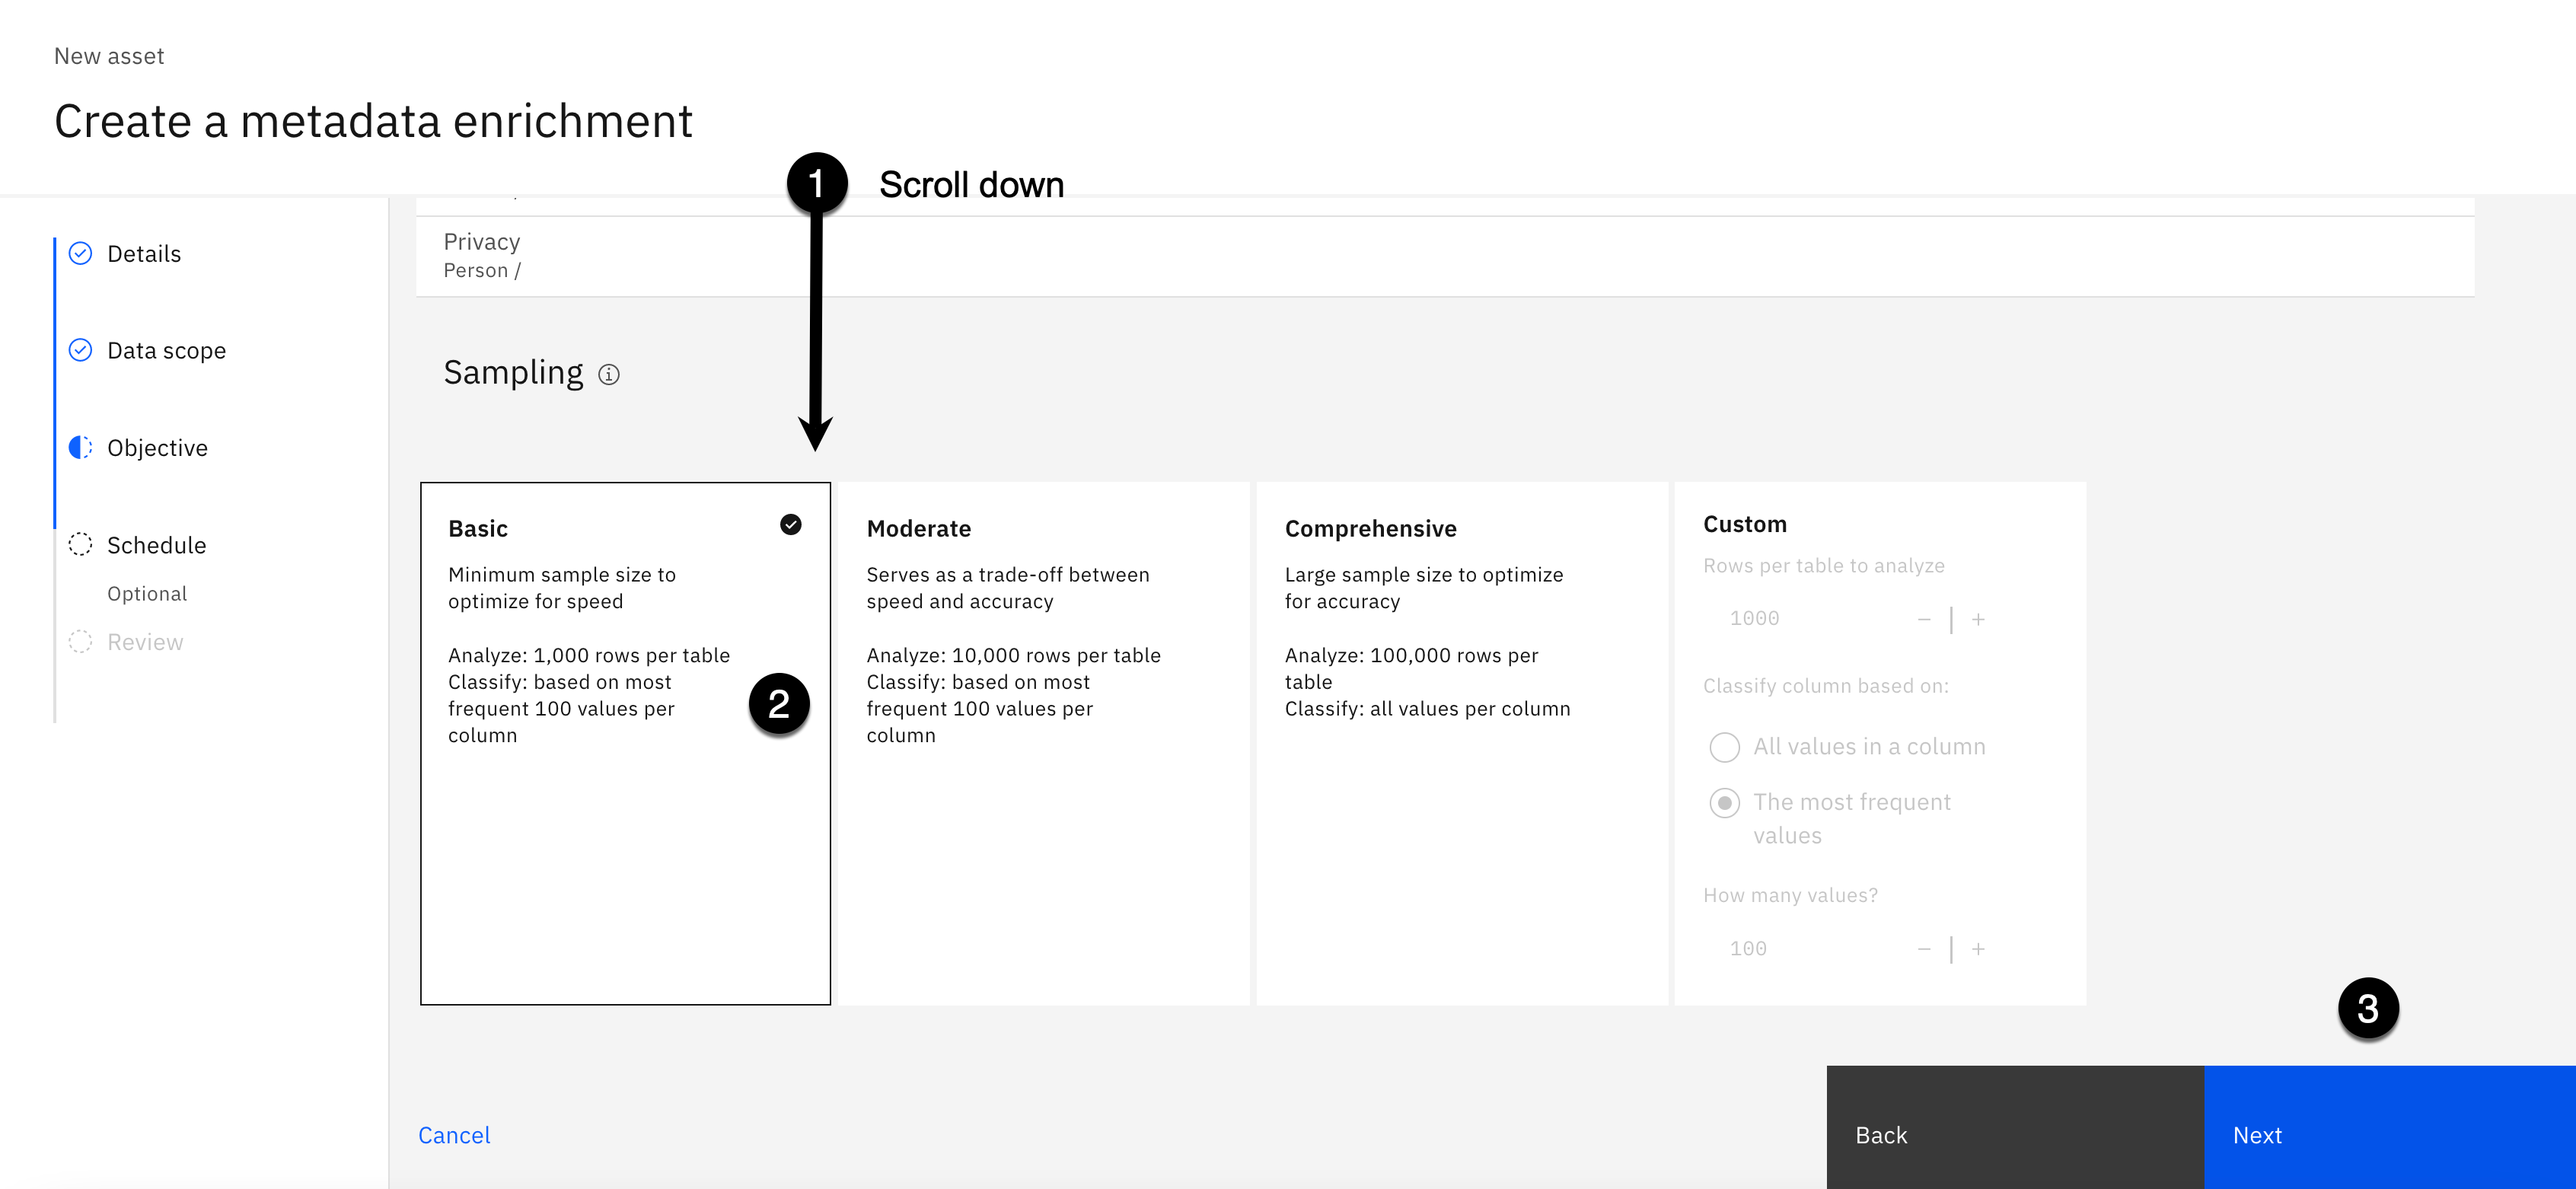The height and width of the screenshot is (1189, 2576).
Task: Decrease rows per table with minus
Action: (1923, 619)
